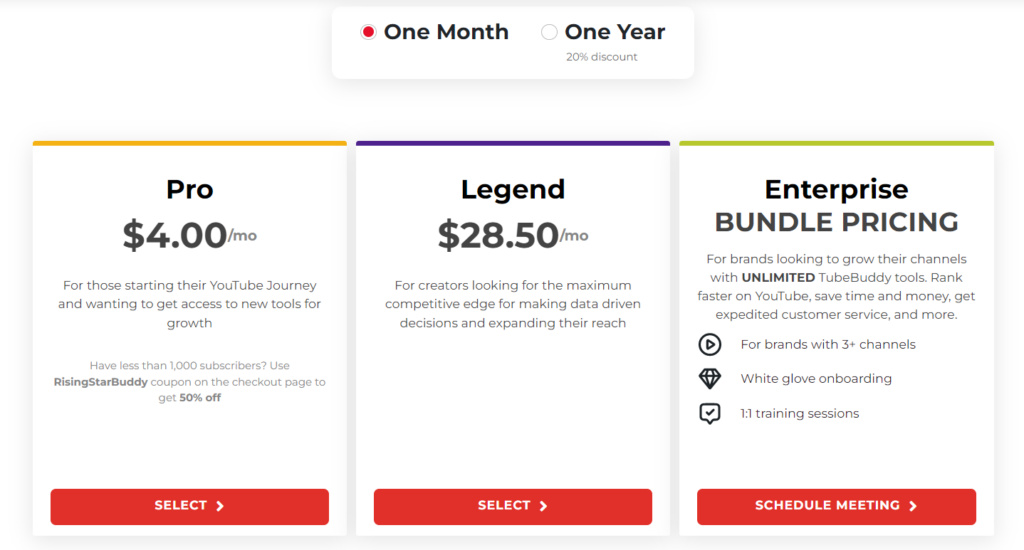Image resolution: width=1024 pixels, height=550 pixels.
Task: Click the One Year label text
Action: 614,32
